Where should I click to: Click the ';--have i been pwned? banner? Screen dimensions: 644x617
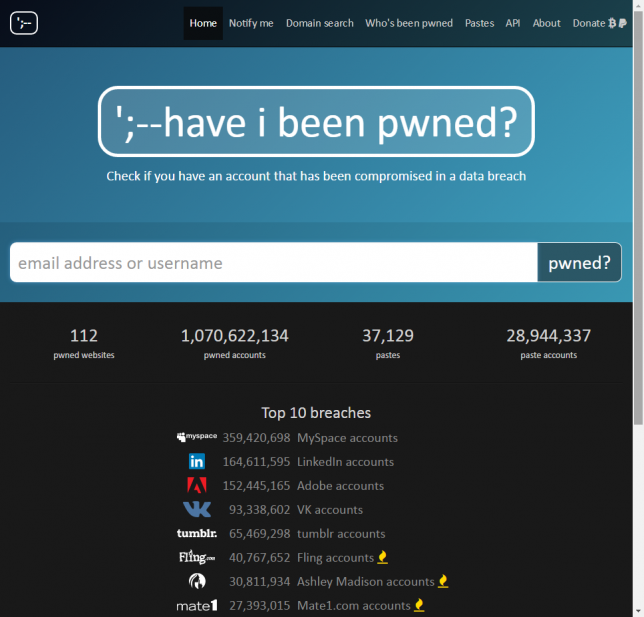point(316,121)
